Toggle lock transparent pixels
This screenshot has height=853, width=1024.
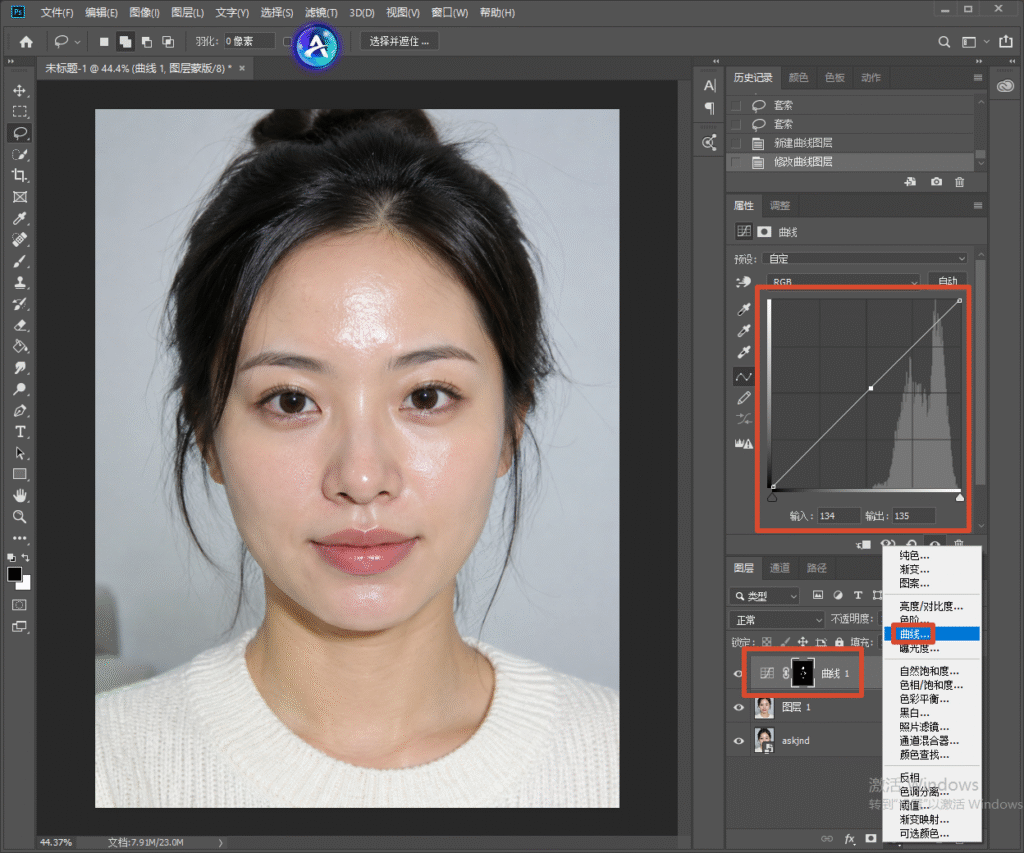pyautogui.click(x=767, y=642)
